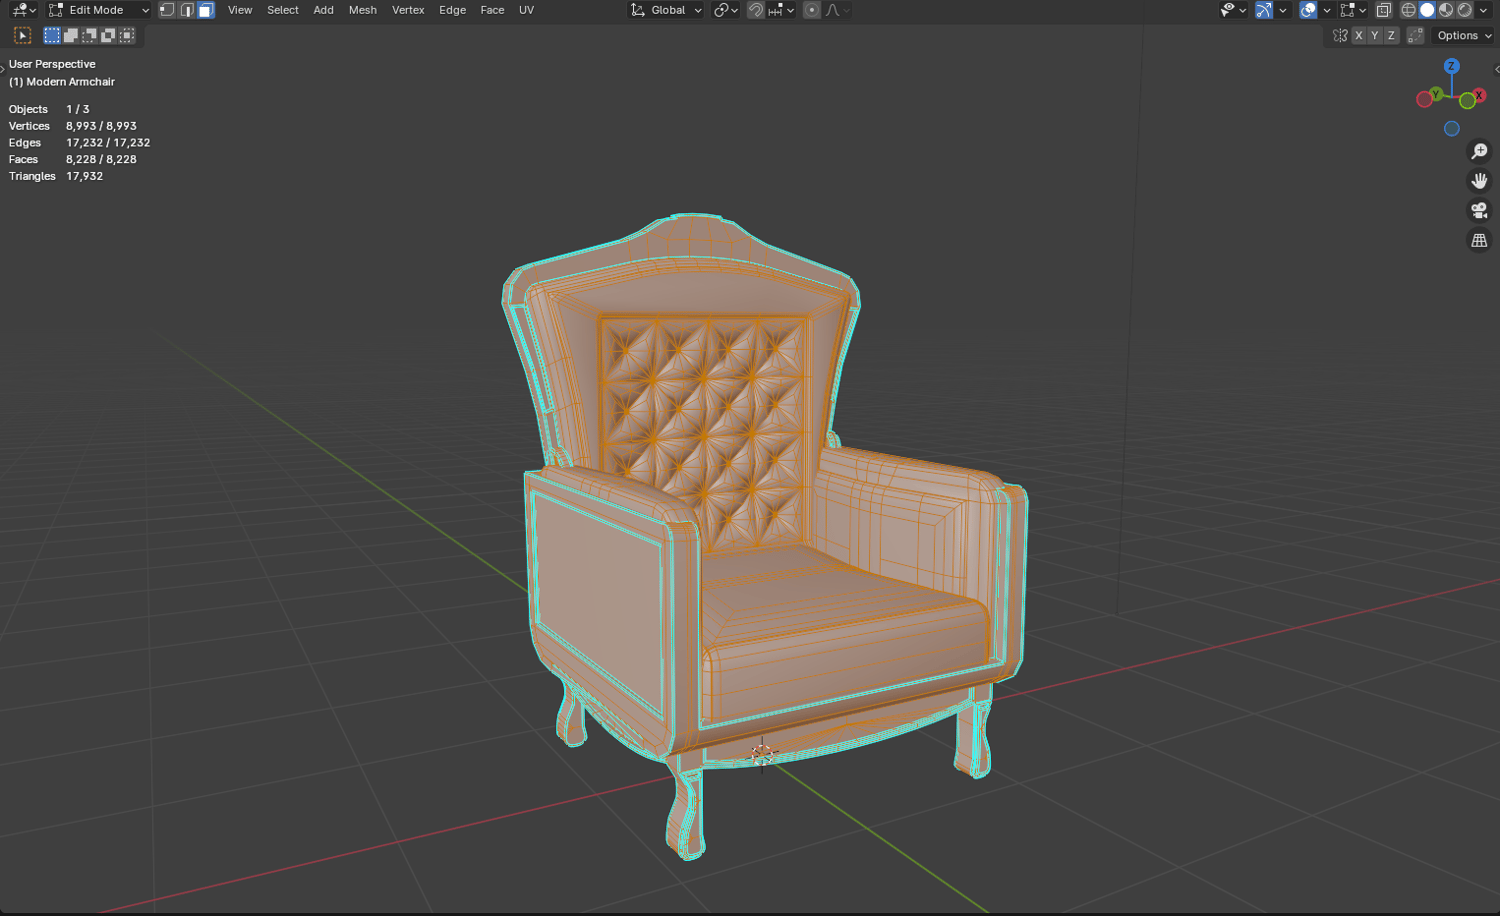Choose the Set new selection mode
The width and height of the screenshot is (1500, 916).
[52, 36]
